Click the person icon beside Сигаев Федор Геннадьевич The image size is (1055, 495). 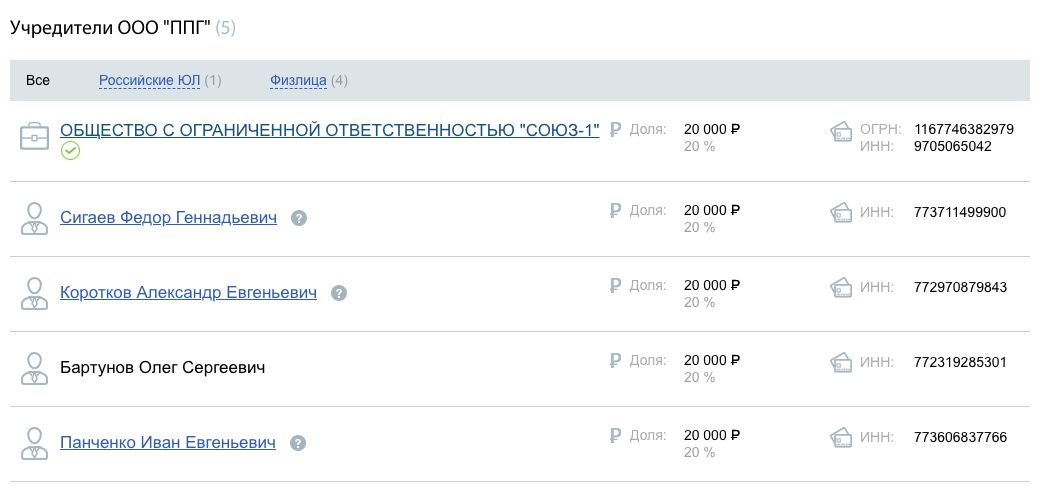[35, 218]
